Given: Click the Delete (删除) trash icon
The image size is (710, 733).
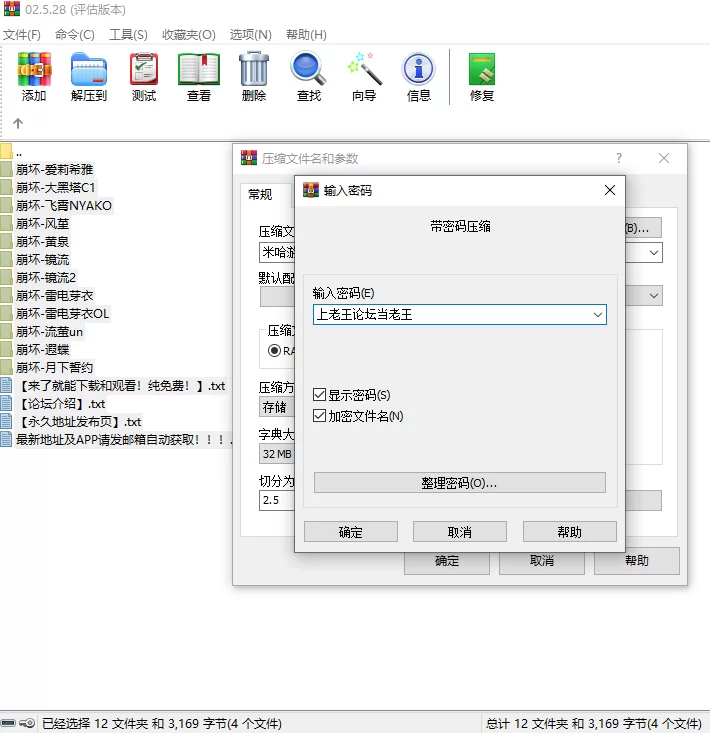Looking at the screenshot, I should click(254, 69).
